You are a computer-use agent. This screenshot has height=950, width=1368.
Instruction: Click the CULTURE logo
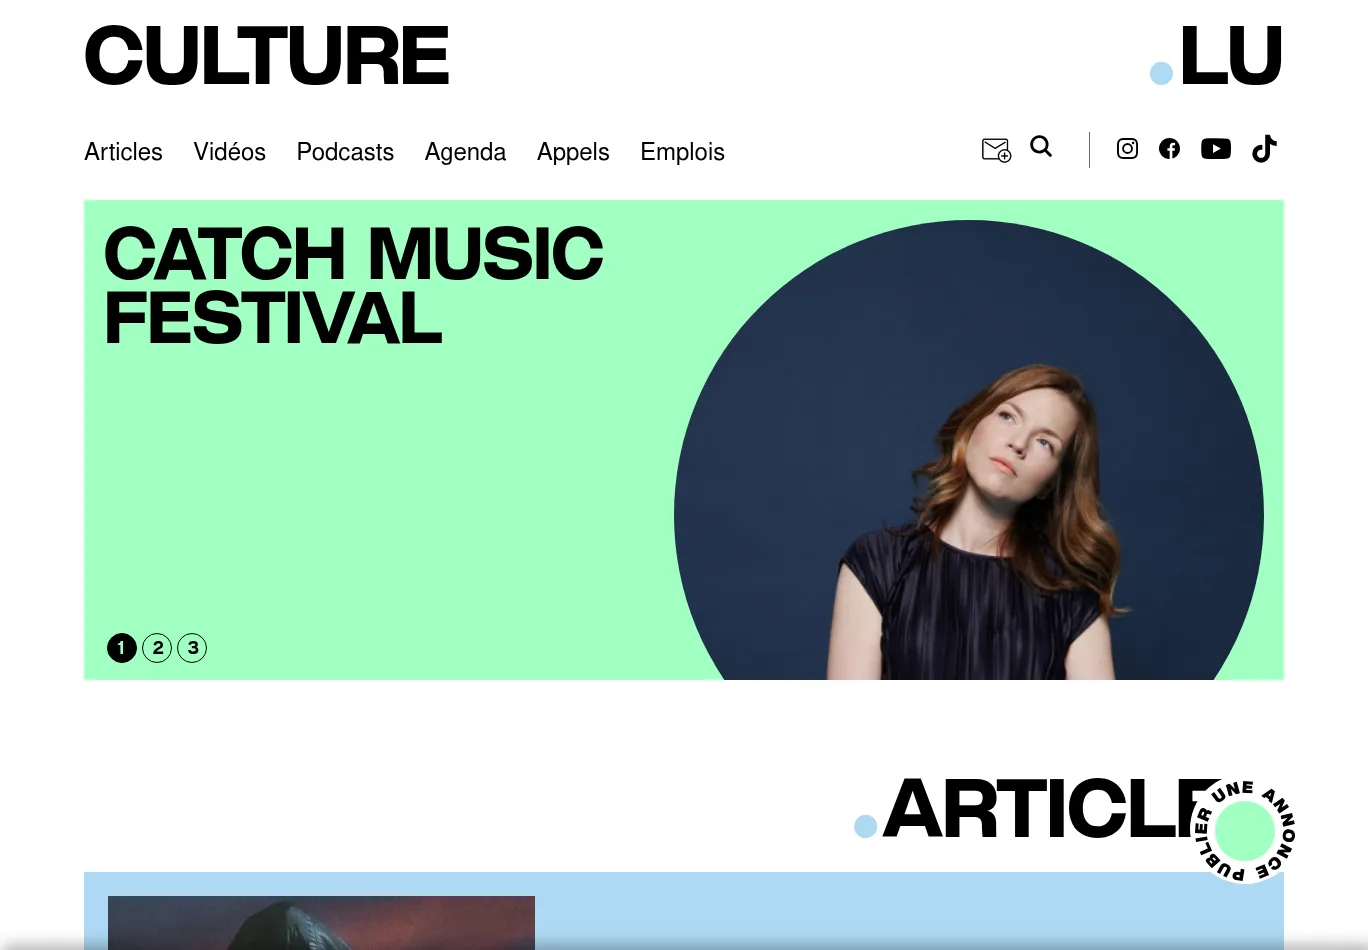[267, 56]
